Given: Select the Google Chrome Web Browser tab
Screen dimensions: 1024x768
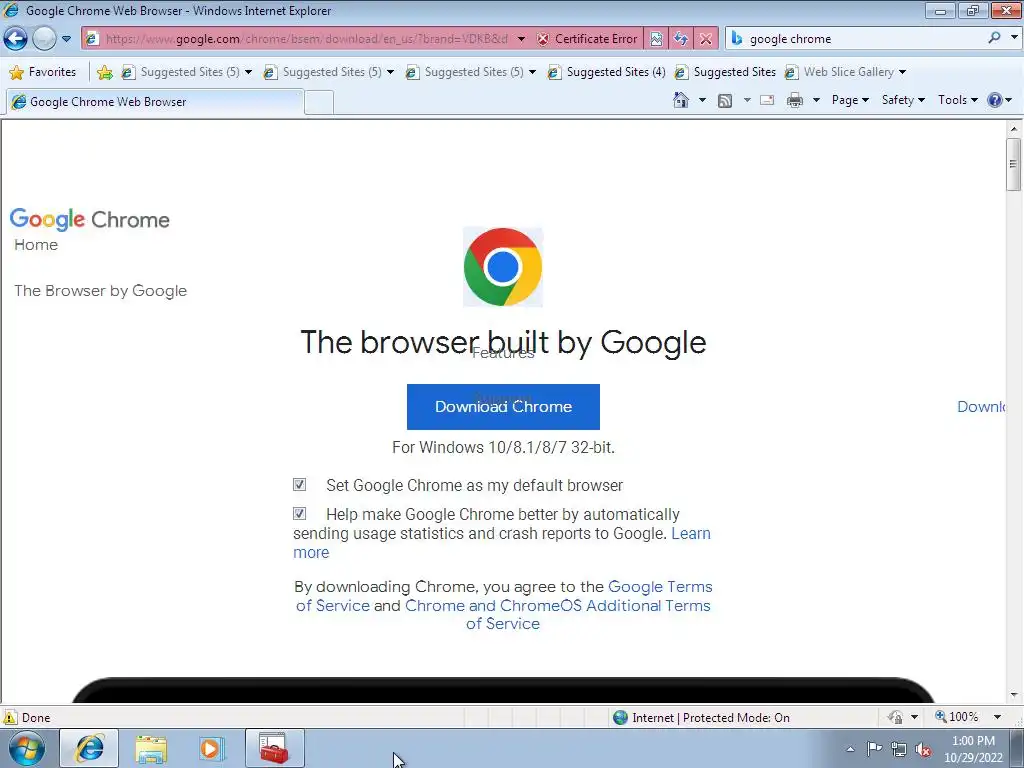Looking at the screenshot, I should tap(154, 102).
